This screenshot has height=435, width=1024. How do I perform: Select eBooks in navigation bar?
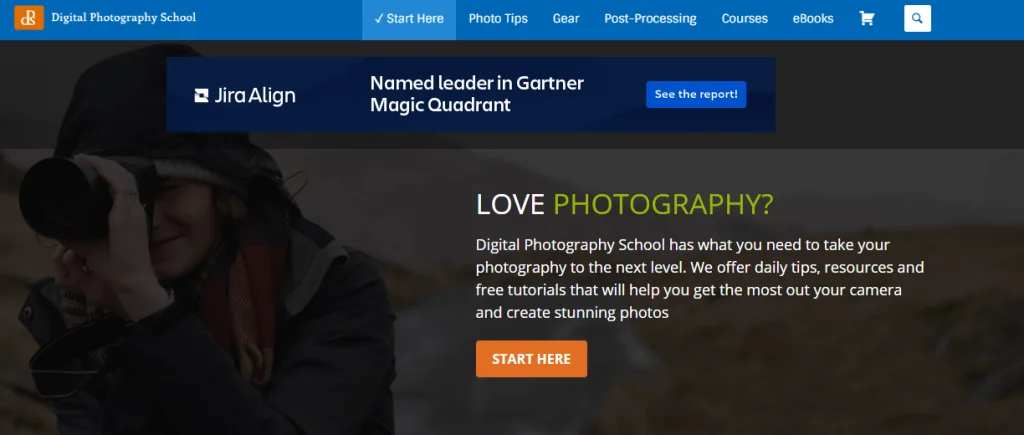tap(812, 19)
